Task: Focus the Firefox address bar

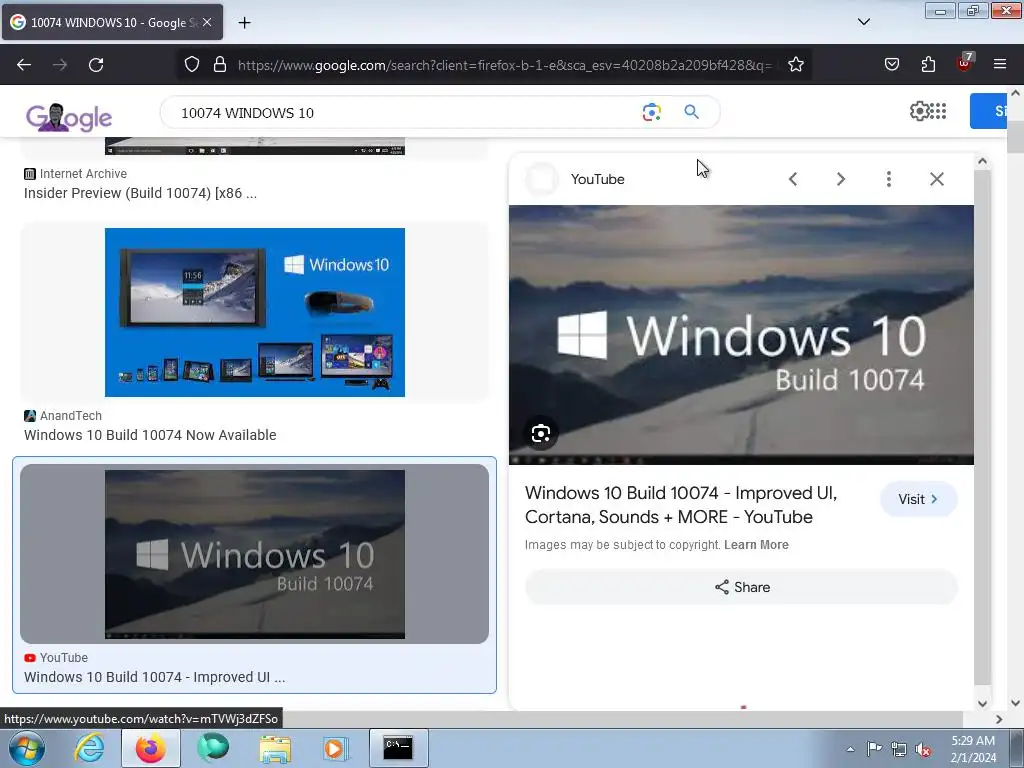Action: pos(504,65)
